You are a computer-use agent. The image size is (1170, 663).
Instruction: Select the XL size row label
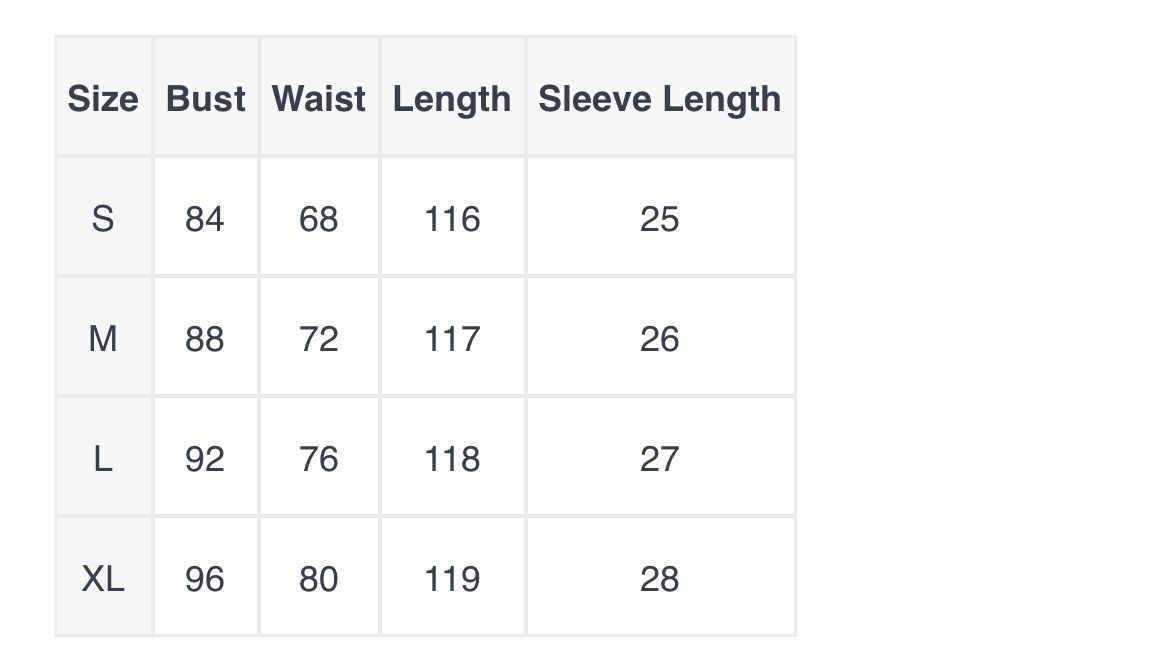[x=103, y=578]
